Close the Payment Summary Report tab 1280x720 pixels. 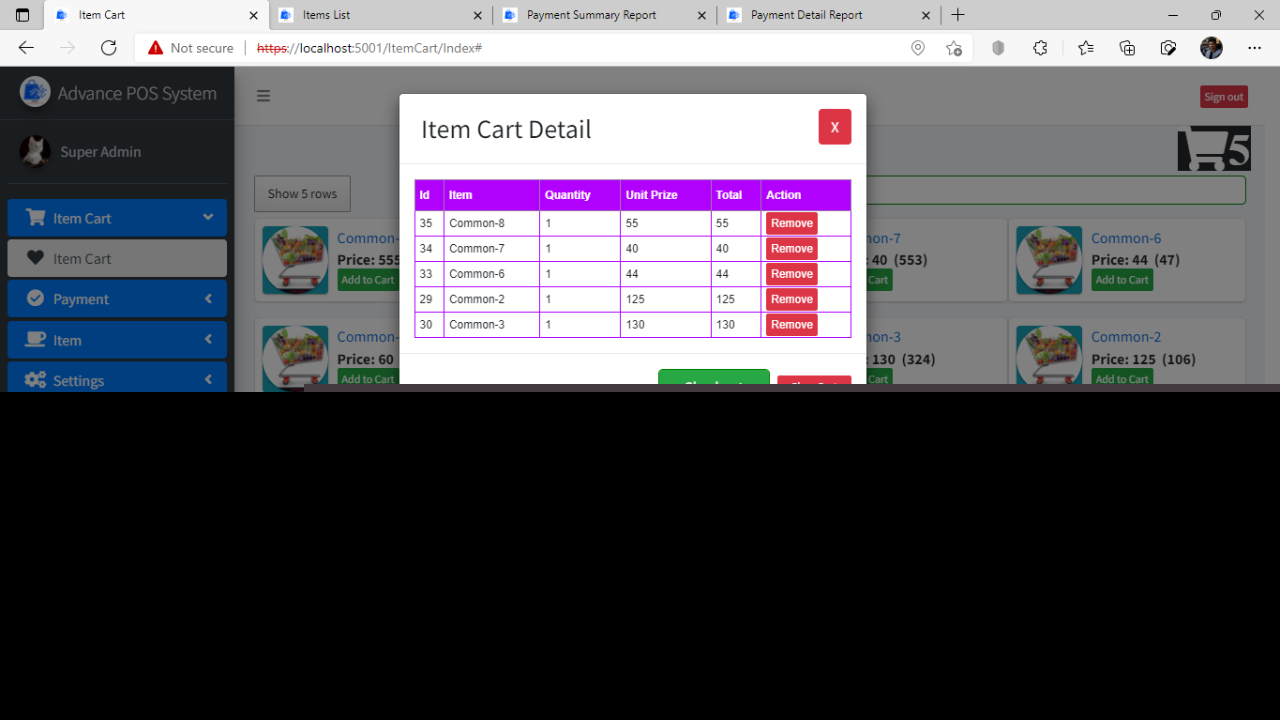tap(701, 15)
